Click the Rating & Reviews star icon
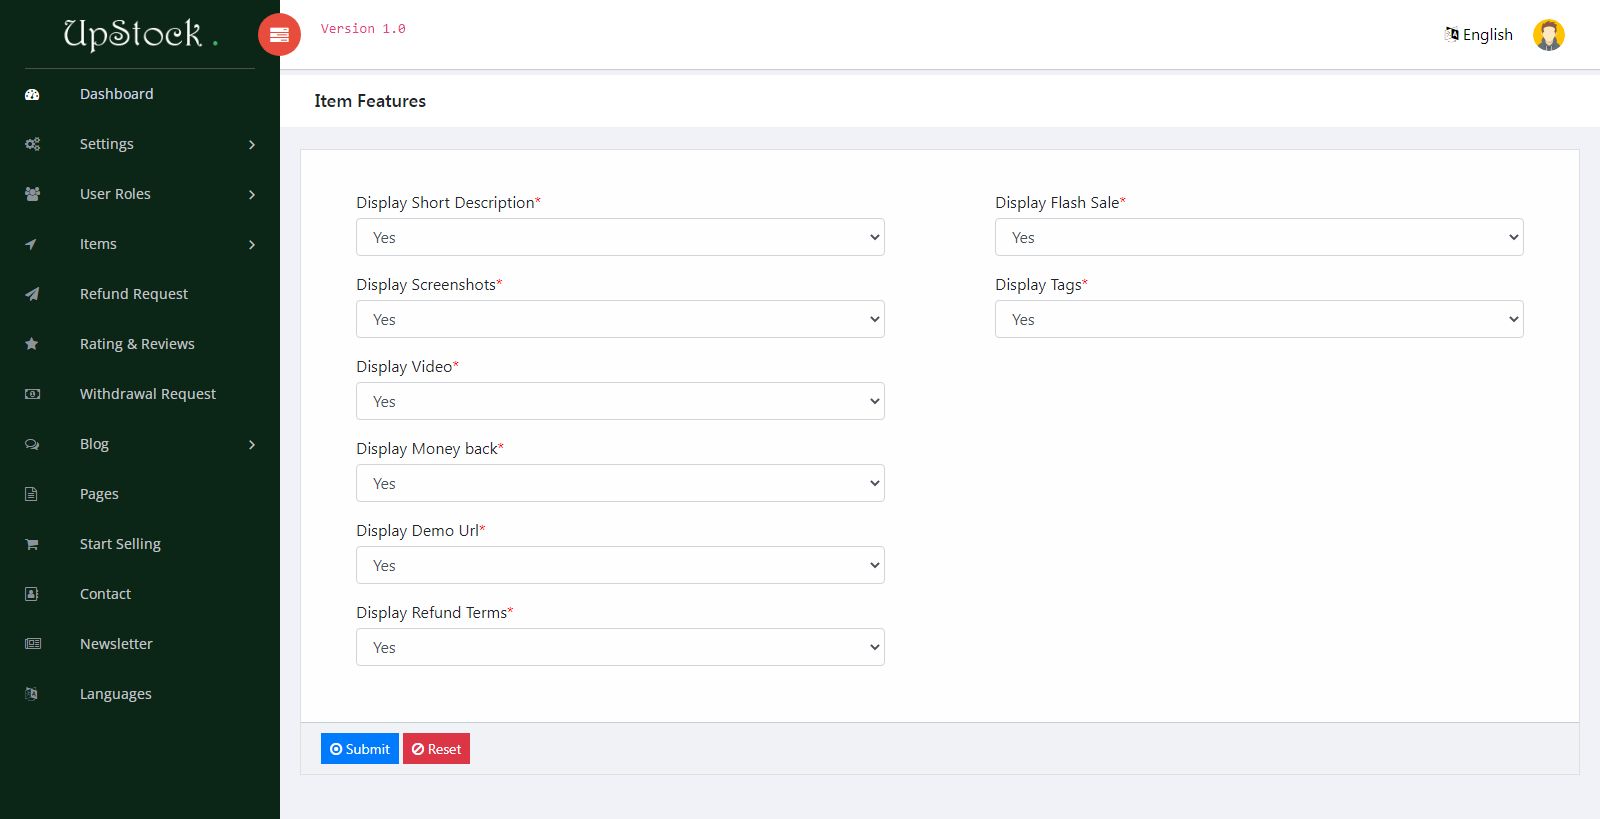 (32, 344)
